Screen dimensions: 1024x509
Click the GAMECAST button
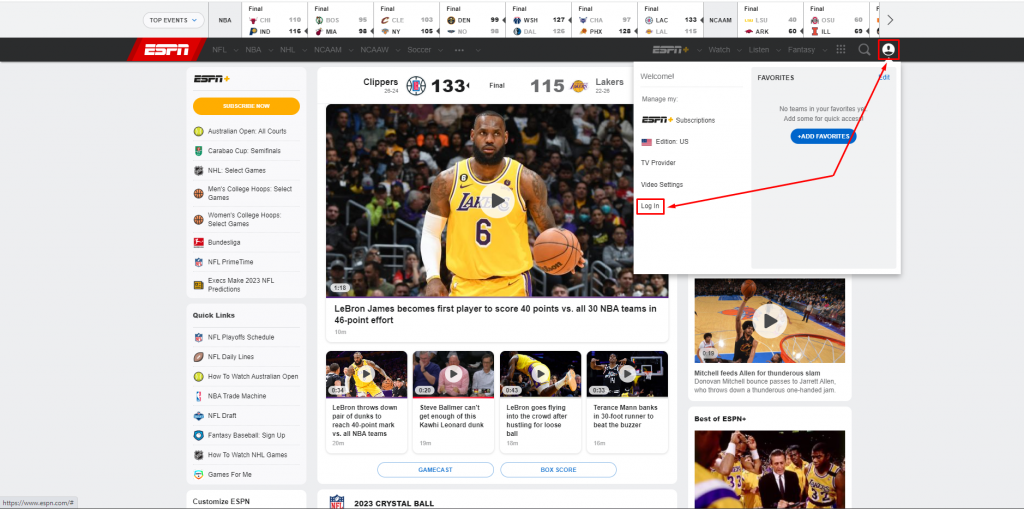point(435,470)
